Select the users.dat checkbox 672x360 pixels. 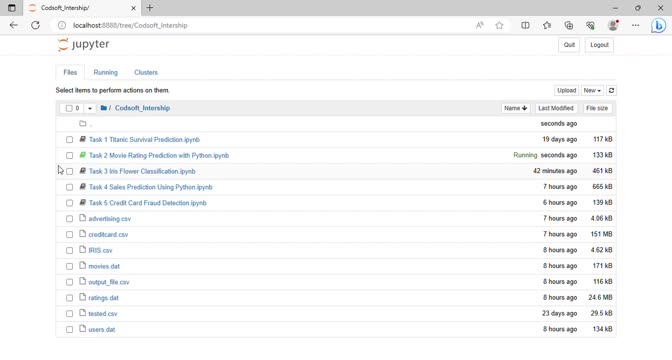click(69, 330)
